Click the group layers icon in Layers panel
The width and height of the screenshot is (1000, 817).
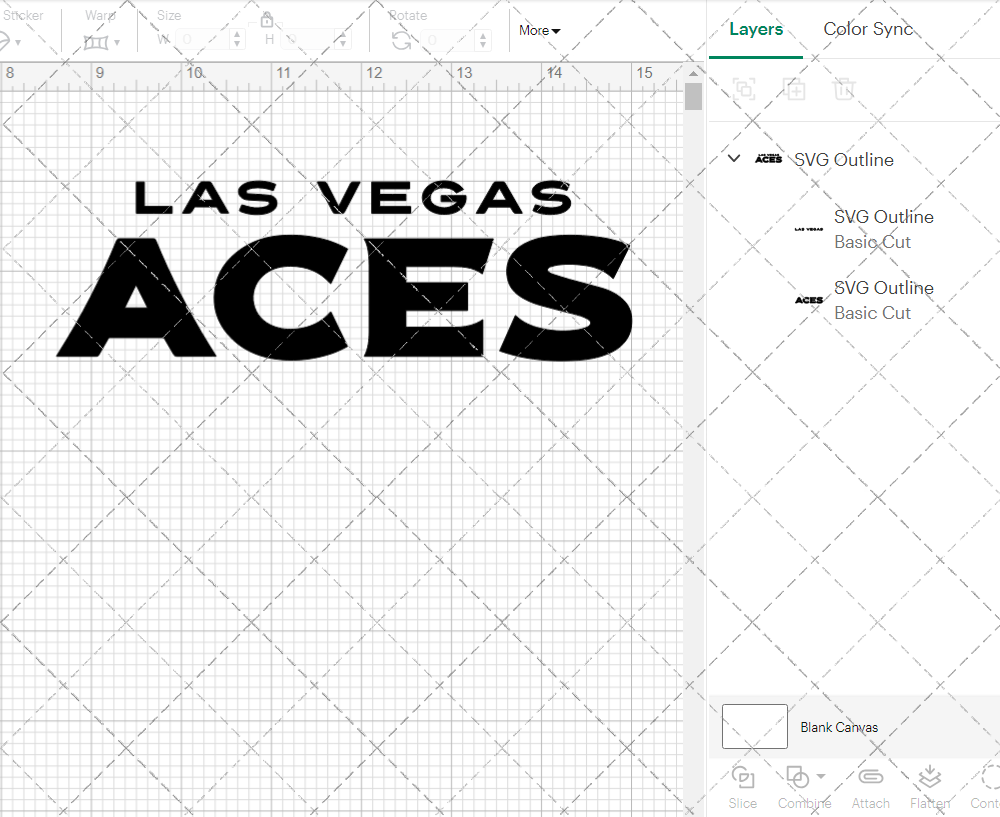pyautogui.click(x=744, y=89)
